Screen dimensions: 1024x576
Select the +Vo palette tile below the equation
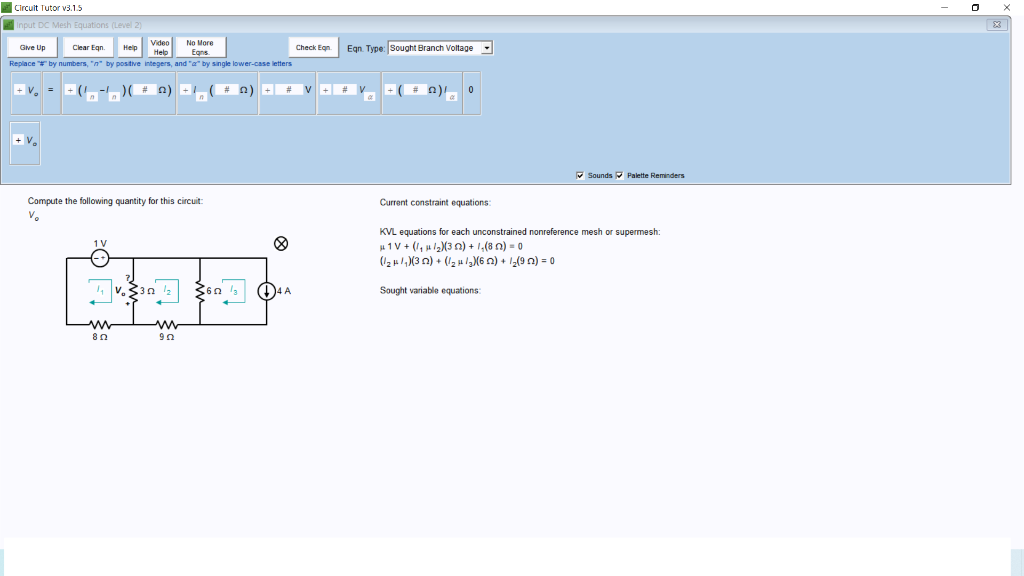tap(25, 142)
